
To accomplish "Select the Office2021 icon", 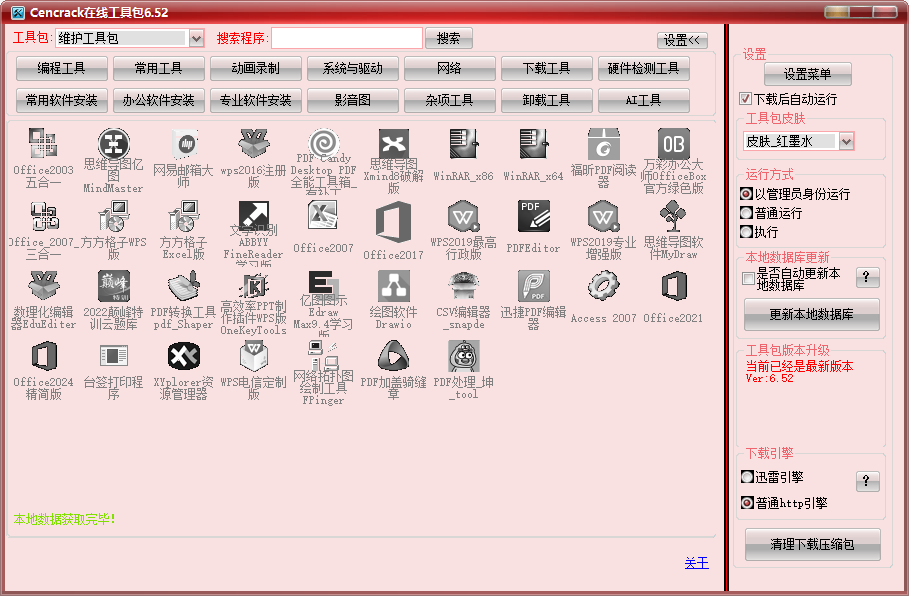I will [673, 287].
